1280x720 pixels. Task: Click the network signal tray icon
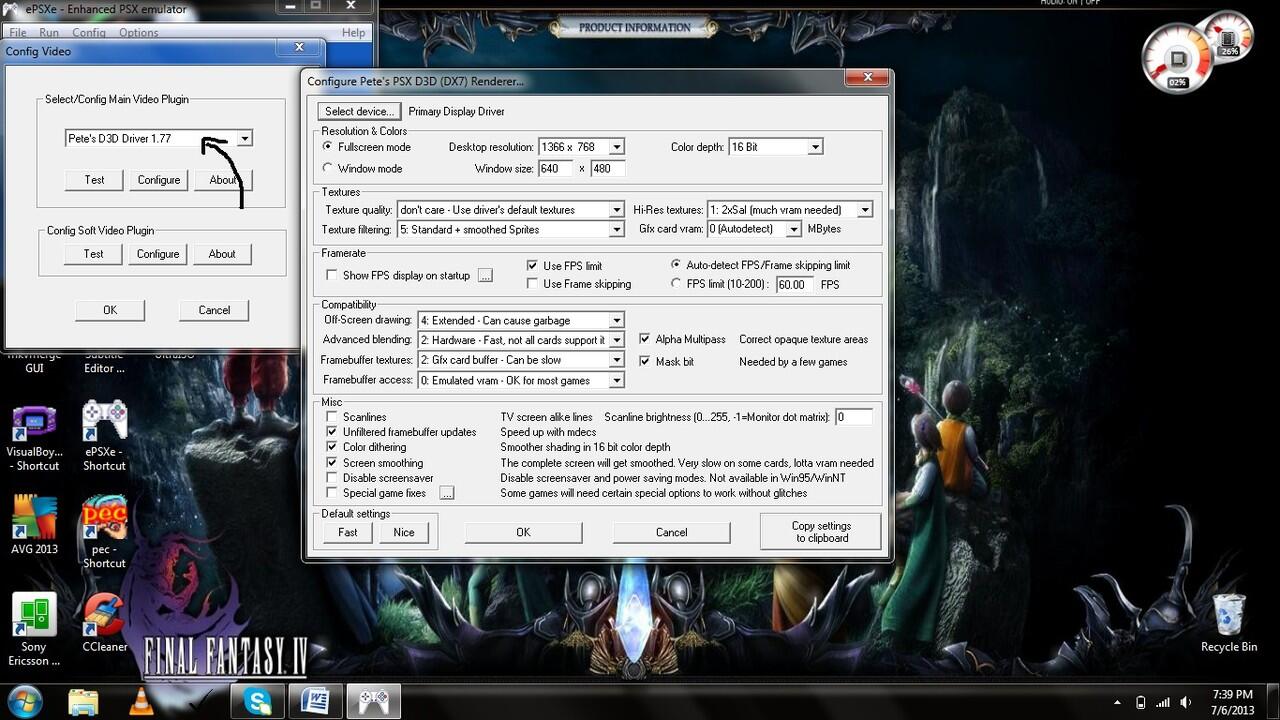pyautogui.click(x=1163, y=702)
